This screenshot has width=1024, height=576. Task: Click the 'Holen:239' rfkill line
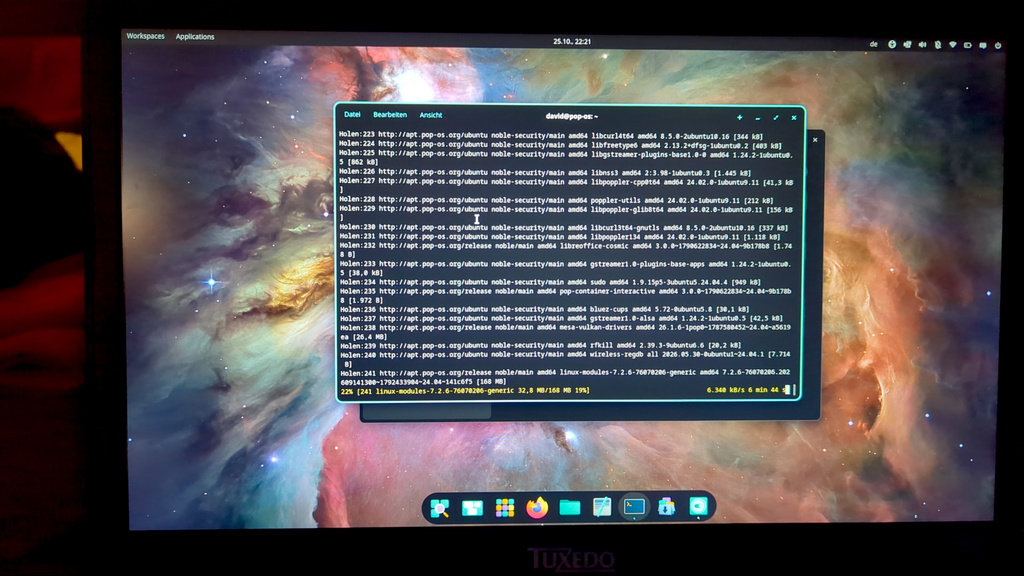pos(541,345)
